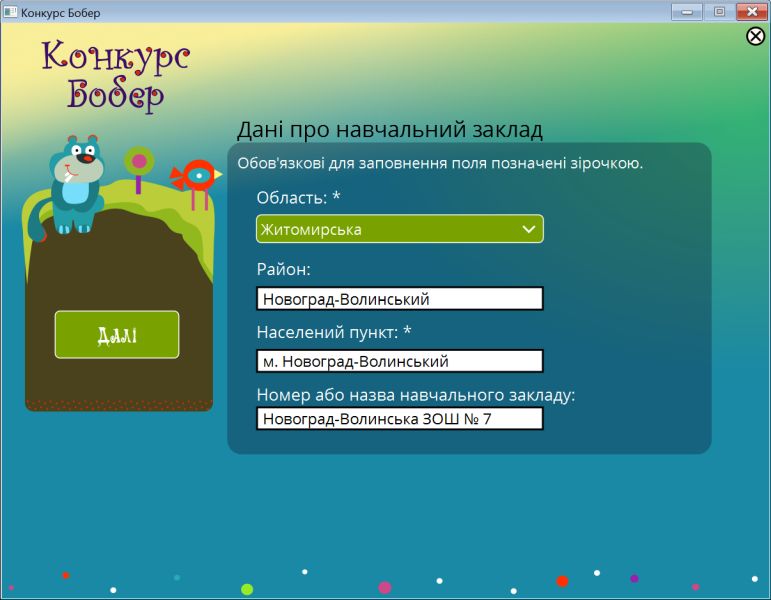Click the app icon in the title bar

10,11
